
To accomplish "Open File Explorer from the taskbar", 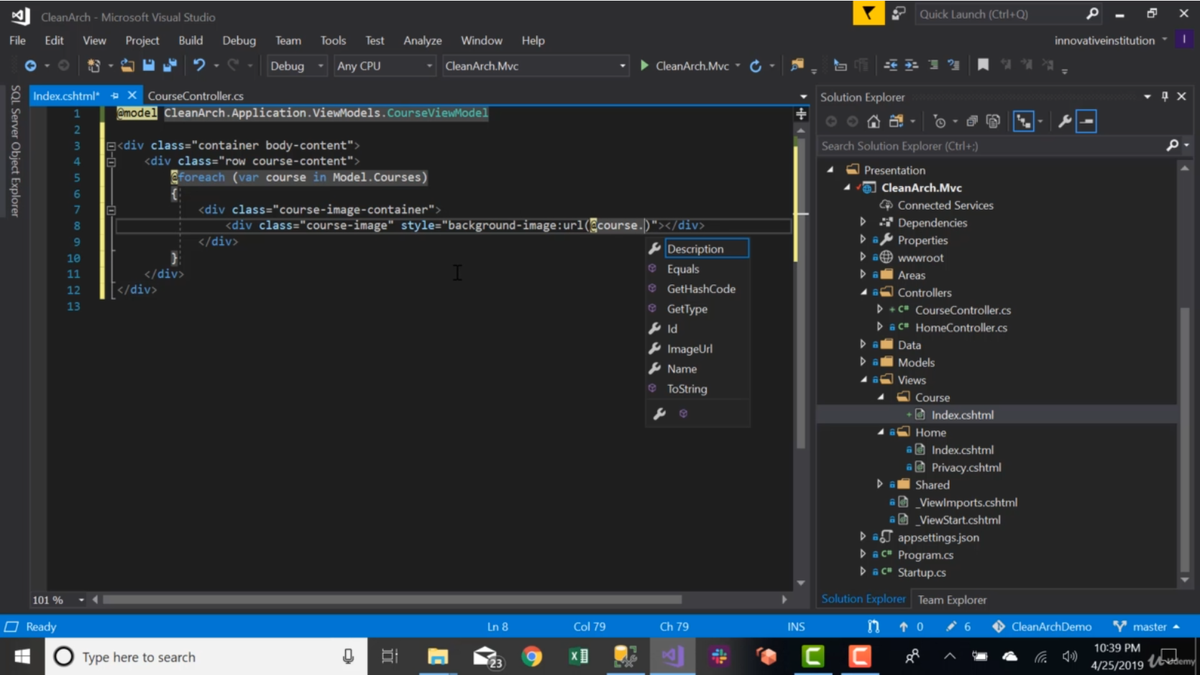I will (x=438, y=657).
